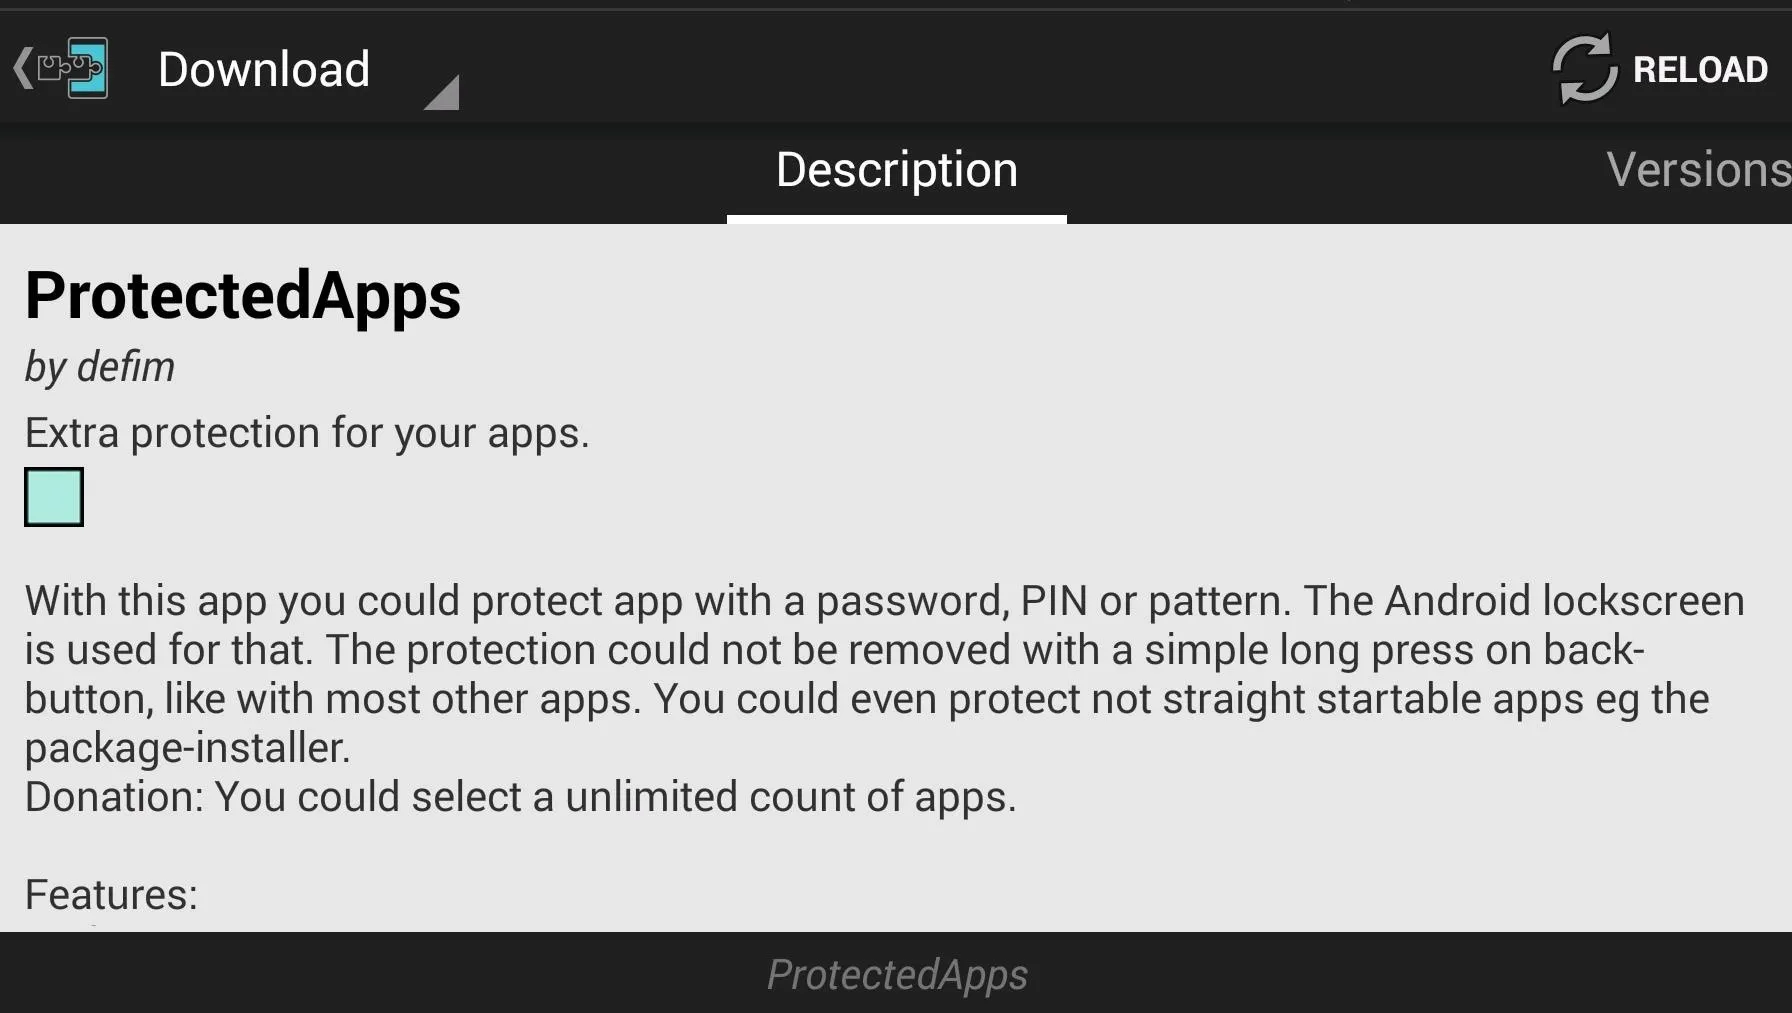Viewport: 1792px width, 1013px height.
Task: Tap the back chevron arrow
Action: (23, 68)
